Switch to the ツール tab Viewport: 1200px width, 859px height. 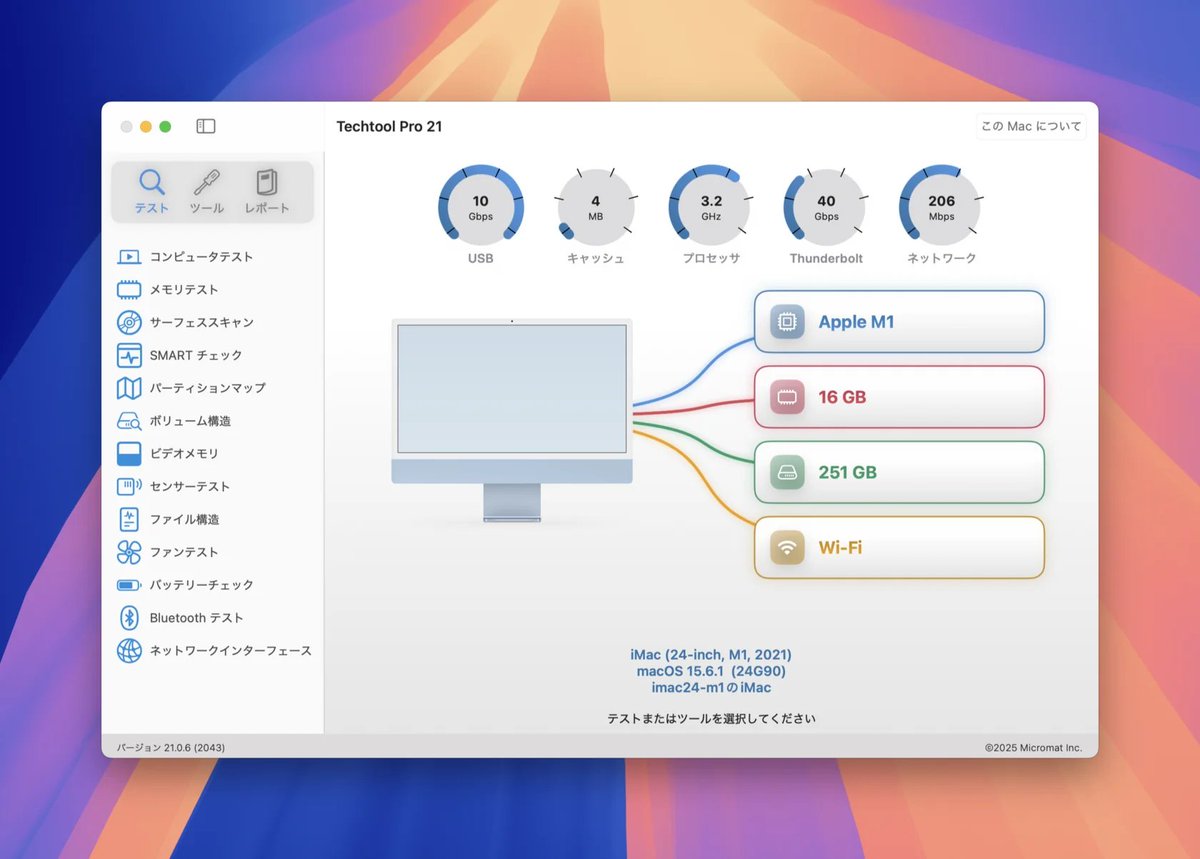(x=207, y=192)
